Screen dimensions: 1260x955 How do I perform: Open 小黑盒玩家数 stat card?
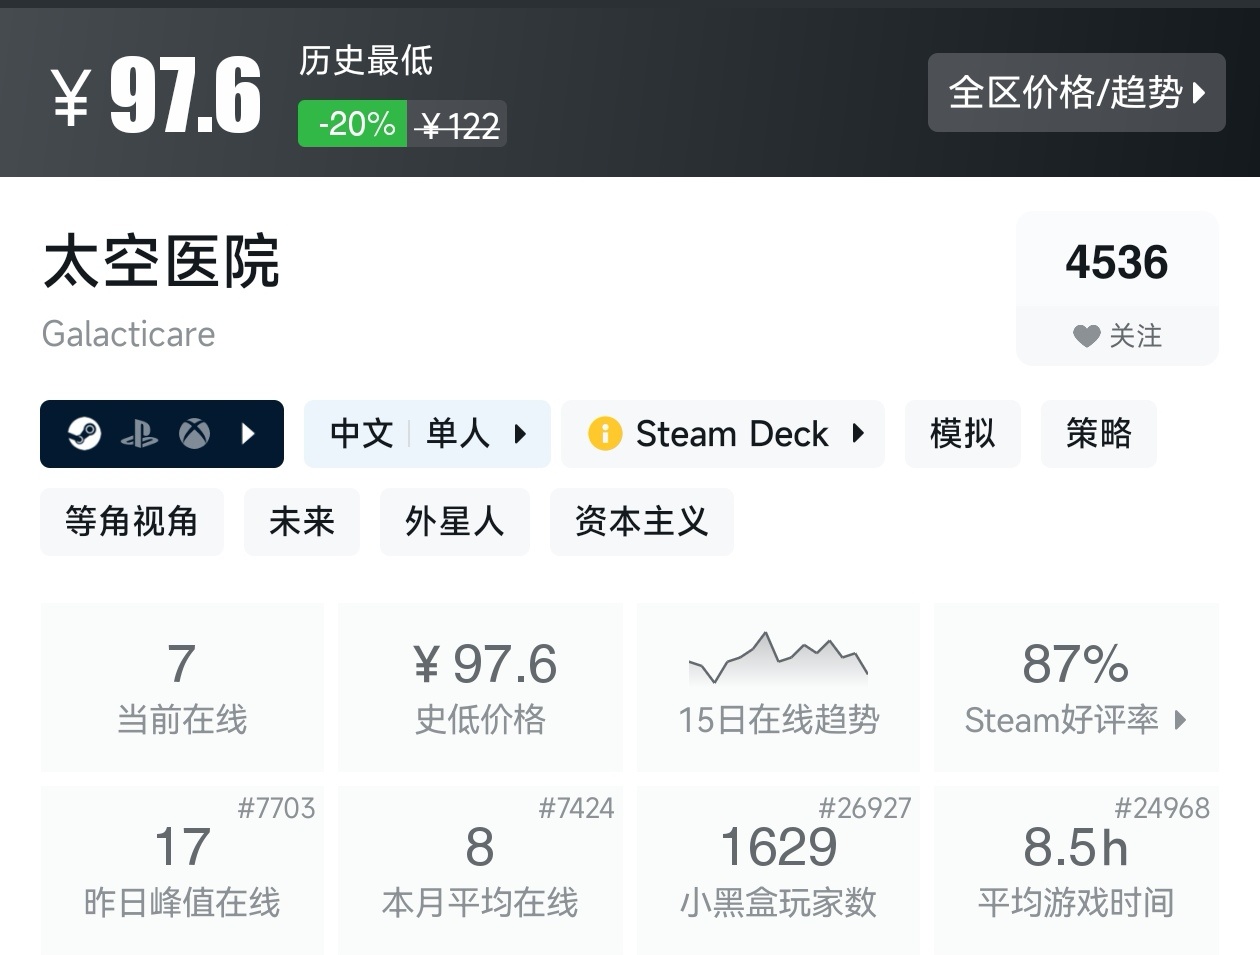tap(778, 870)
